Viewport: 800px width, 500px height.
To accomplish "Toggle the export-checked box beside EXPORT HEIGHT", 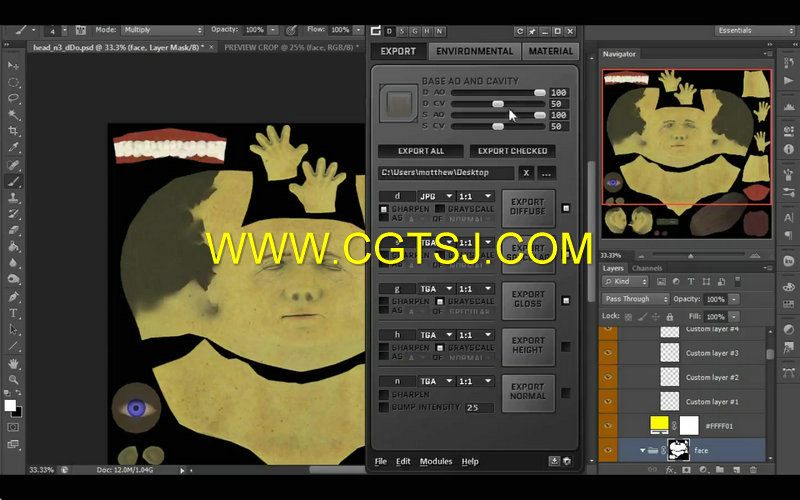I will [566, 347].
